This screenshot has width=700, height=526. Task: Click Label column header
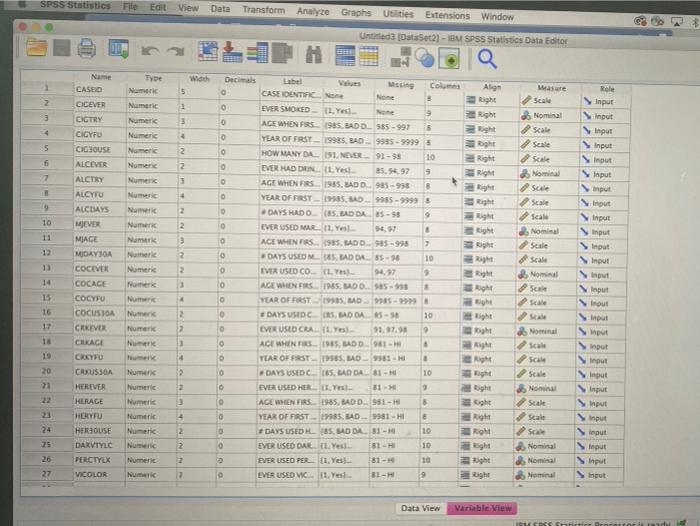[292, 81]
